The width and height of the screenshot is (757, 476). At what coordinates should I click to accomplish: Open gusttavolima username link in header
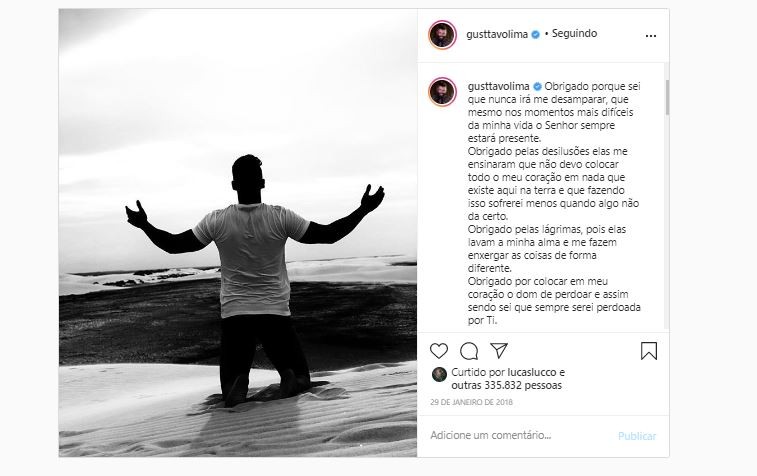tap(497, 34)
